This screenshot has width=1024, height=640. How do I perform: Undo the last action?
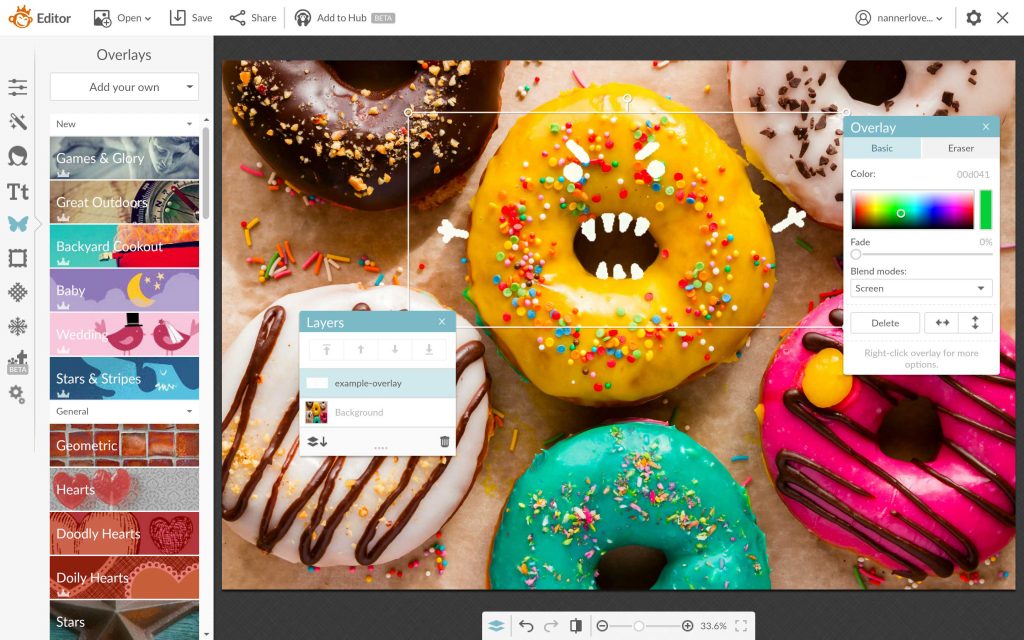(x=527, y=625)
